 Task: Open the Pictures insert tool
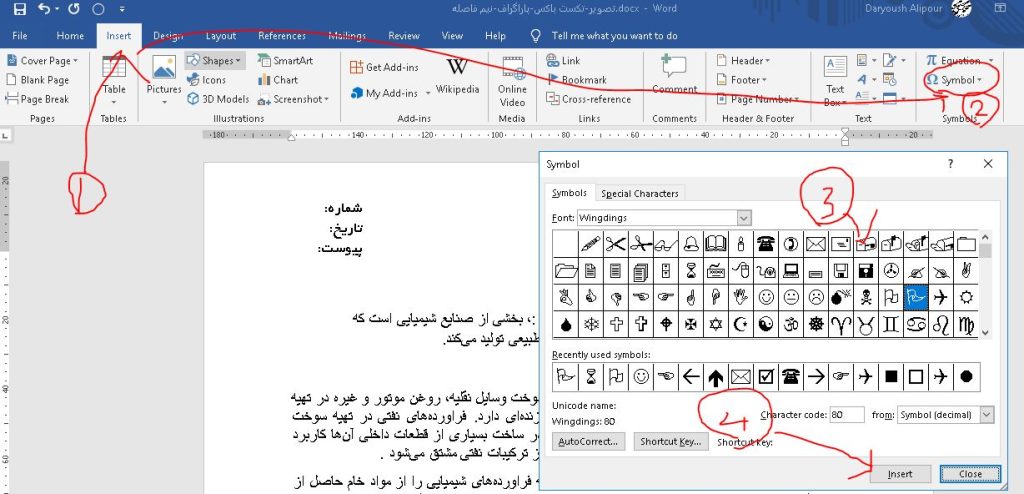164,76
